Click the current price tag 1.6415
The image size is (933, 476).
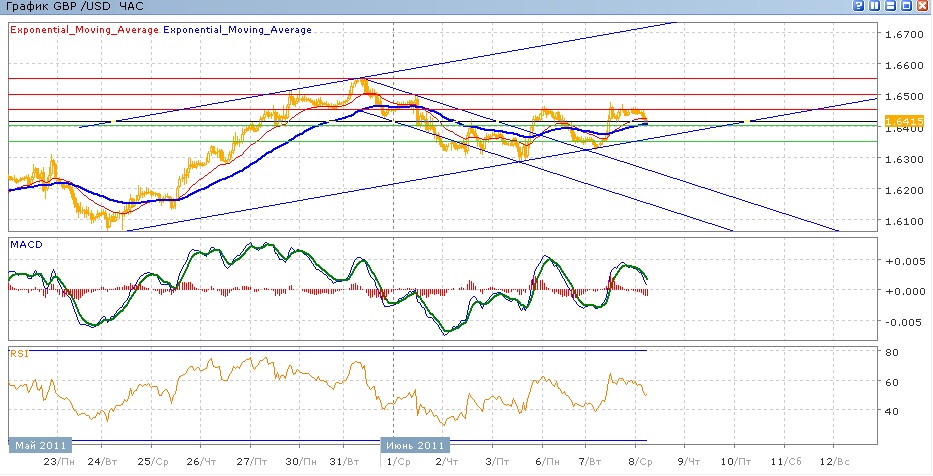[904, 121]
